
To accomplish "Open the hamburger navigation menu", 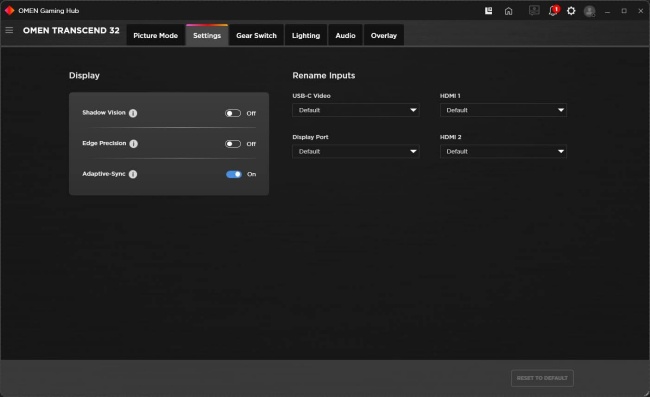I will click(x=9, y=30).
